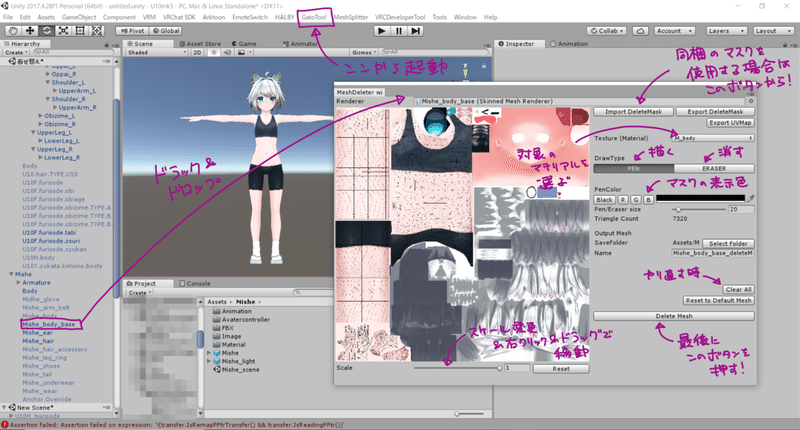Open the Shaded draw mode dropdown
The image size is (800, 430).
coord(157,52)
